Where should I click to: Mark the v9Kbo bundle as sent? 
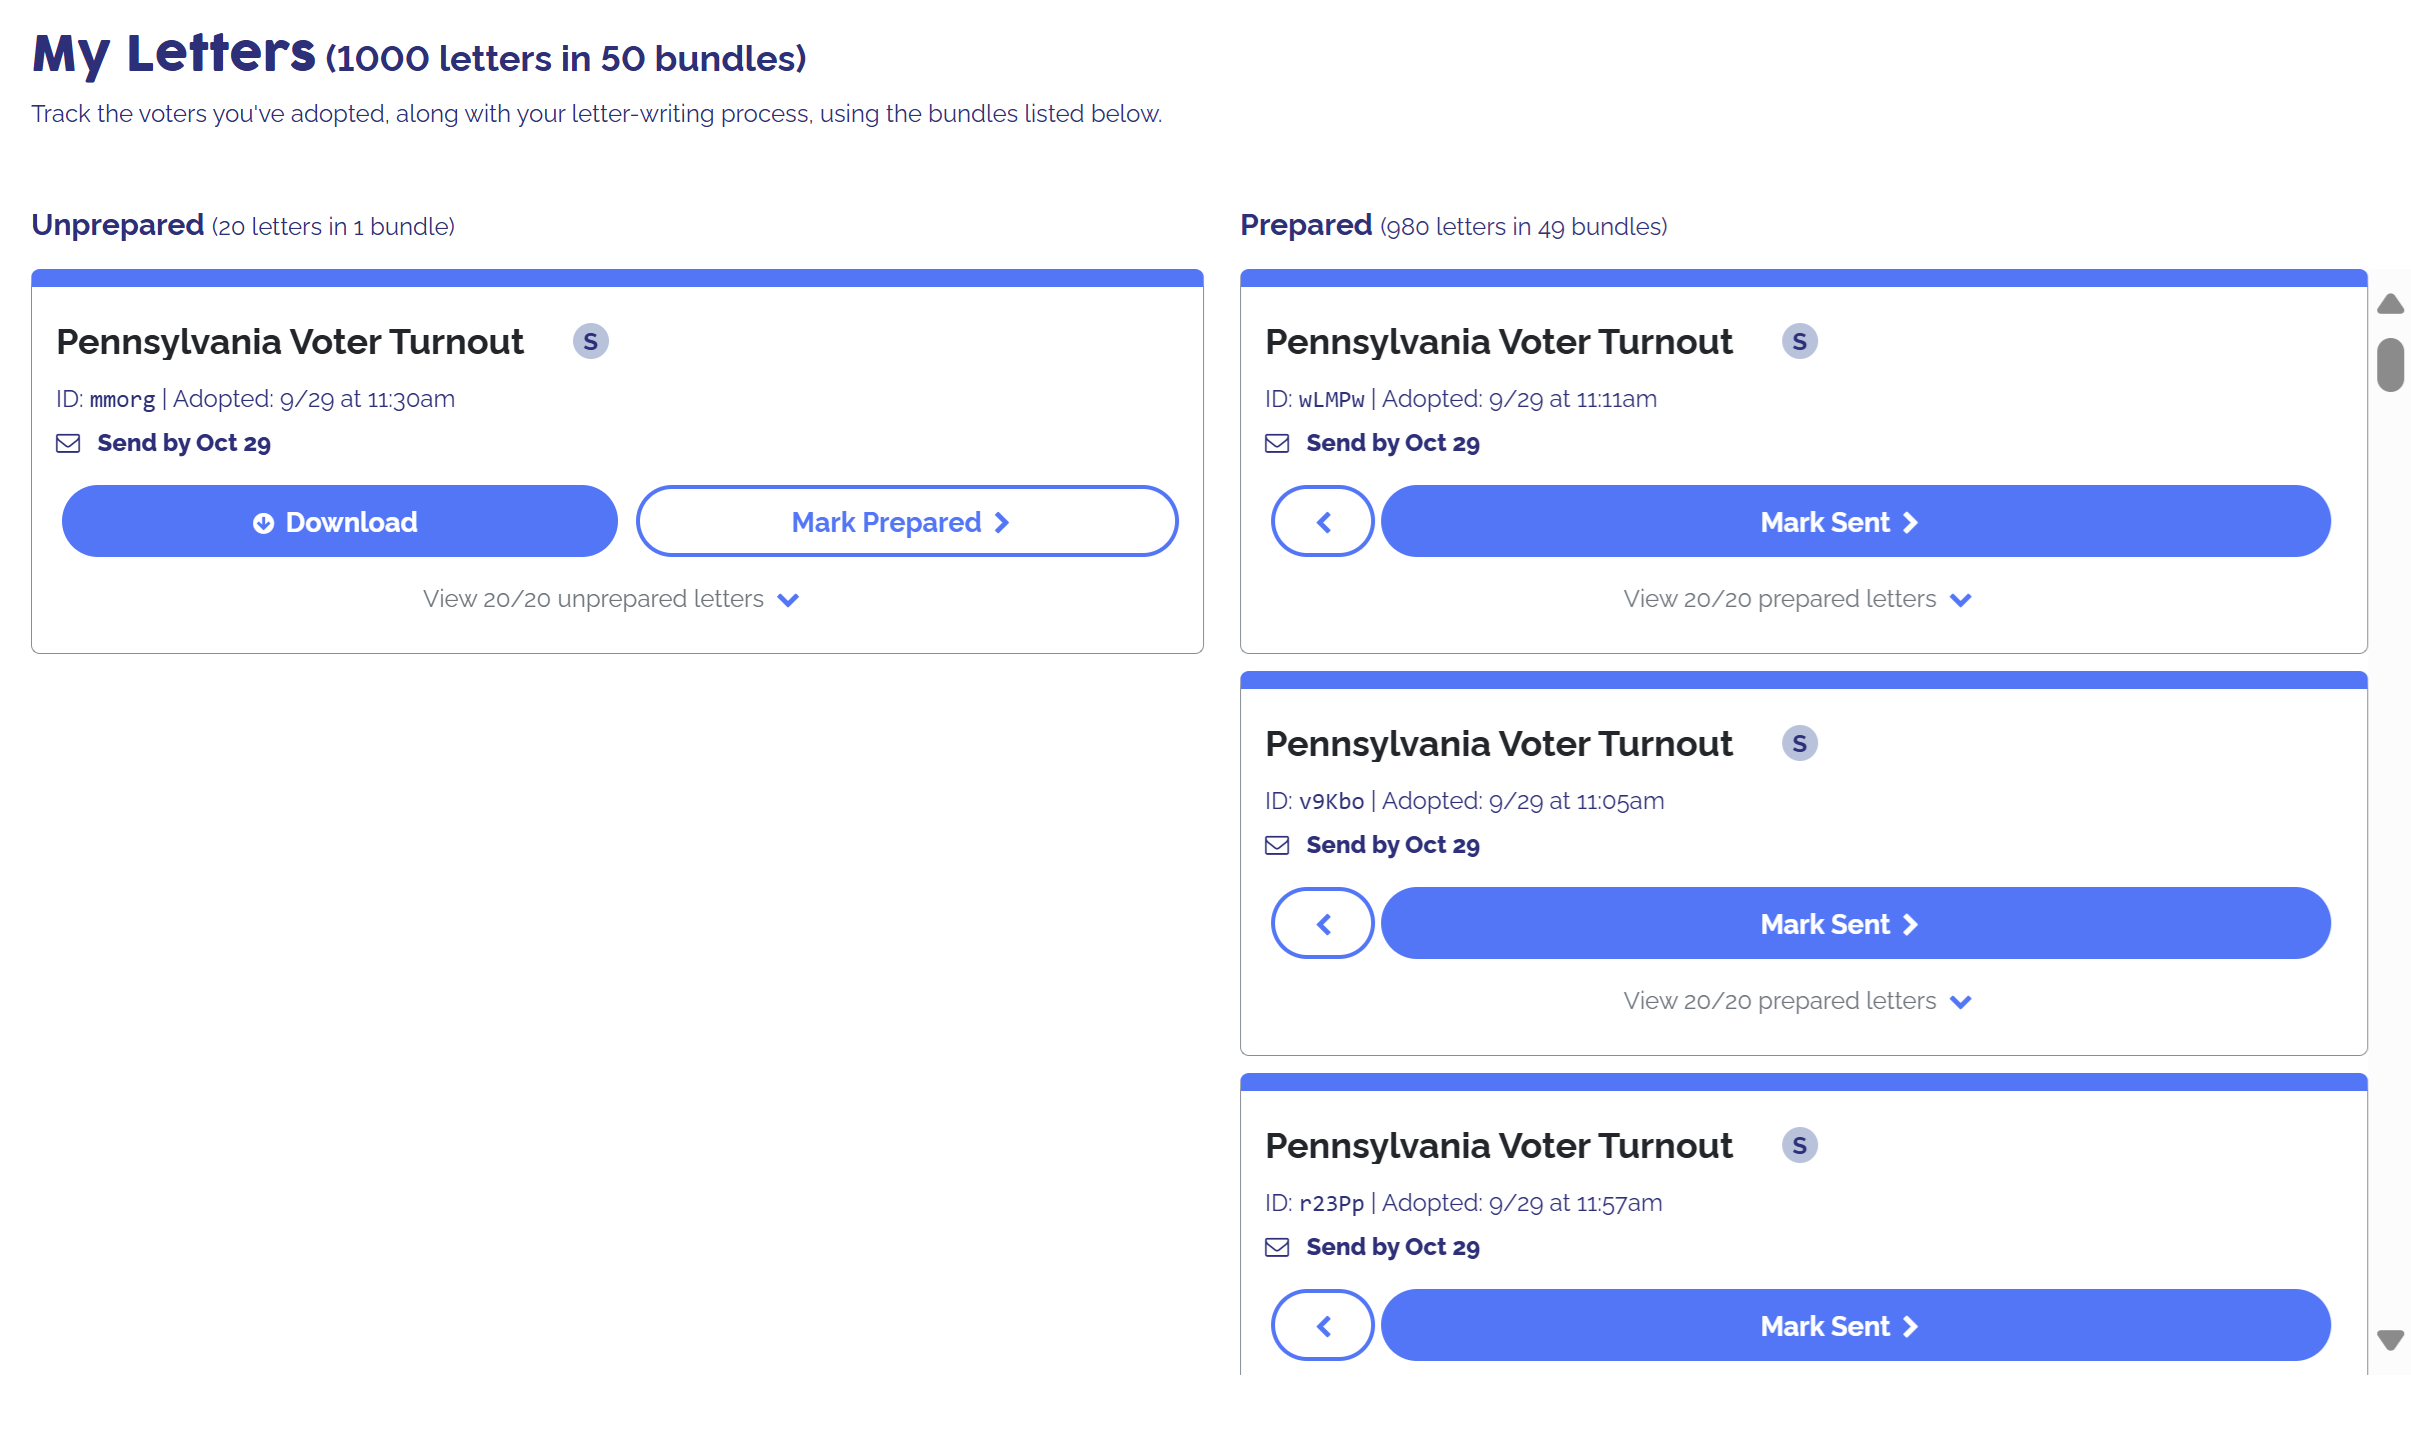click(1855, 924)
